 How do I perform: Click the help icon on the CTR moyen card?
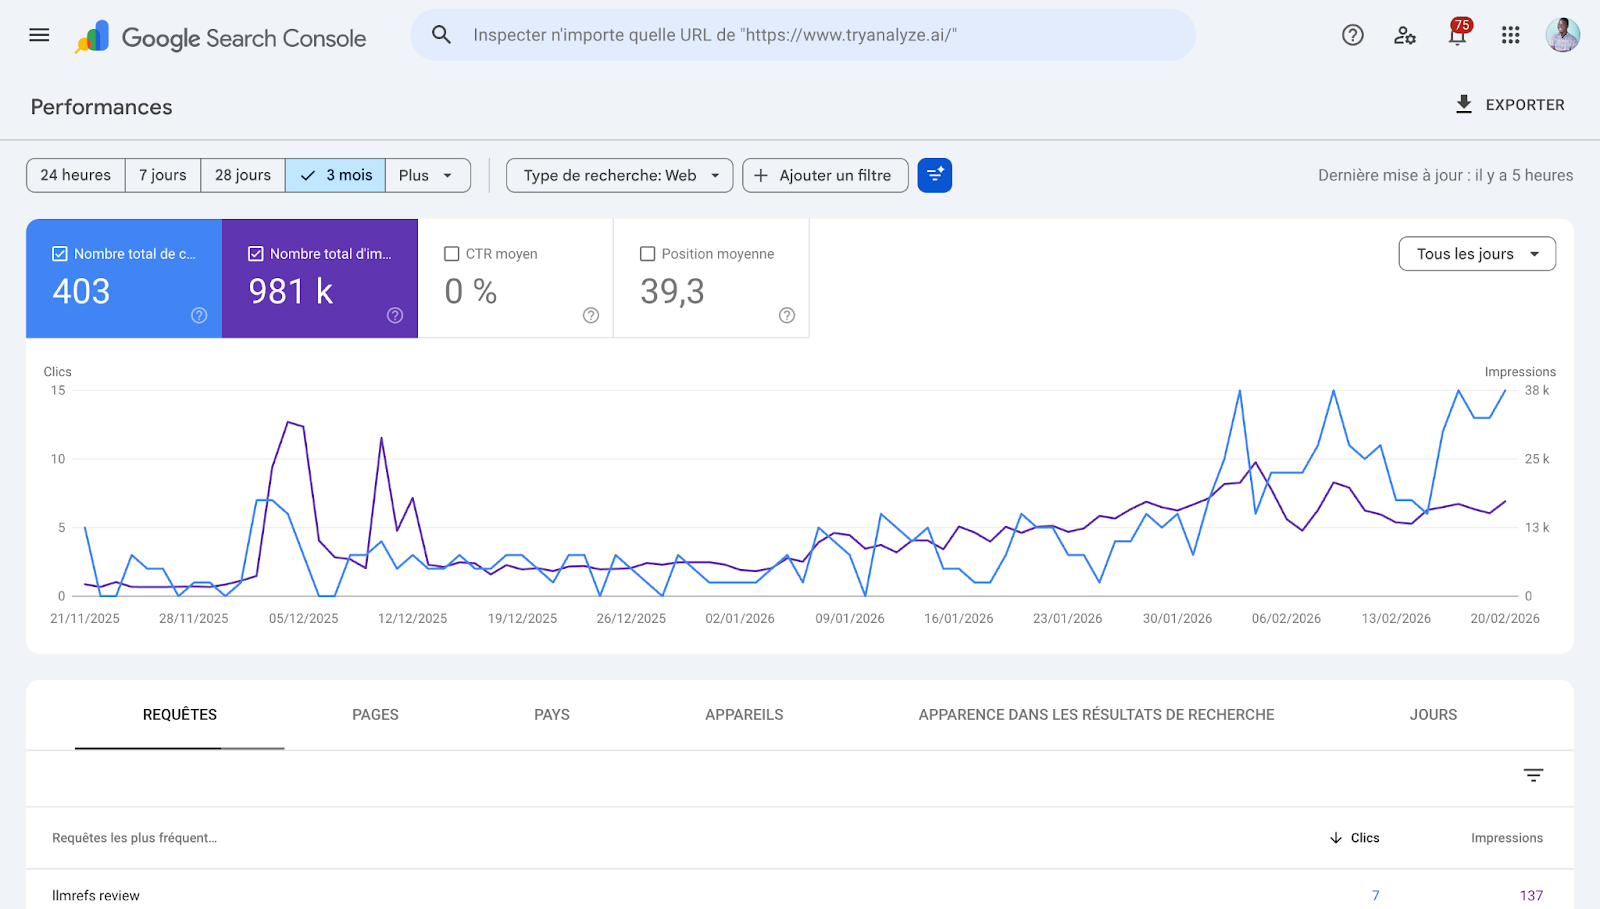591,315
